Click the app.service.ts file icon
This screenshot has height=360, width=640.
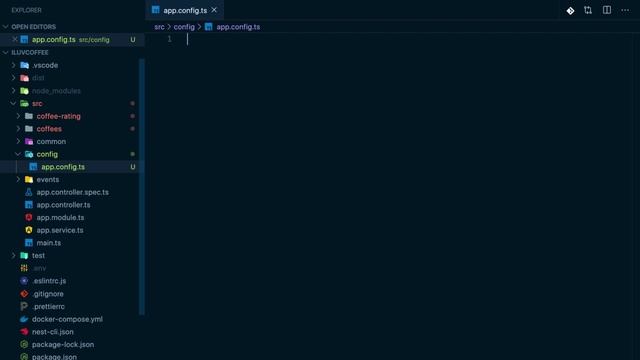click(29, 230)
